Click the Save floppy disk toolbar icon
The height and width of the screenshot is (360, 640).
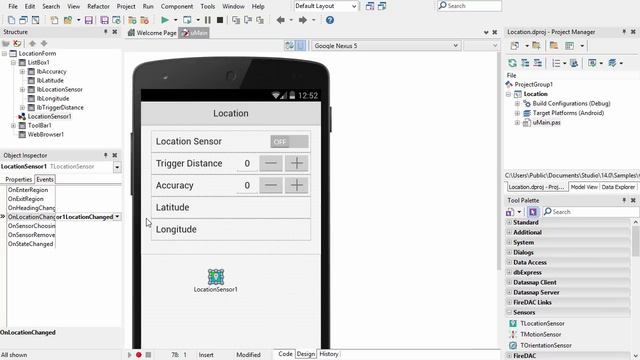click(x=89, y=20)
